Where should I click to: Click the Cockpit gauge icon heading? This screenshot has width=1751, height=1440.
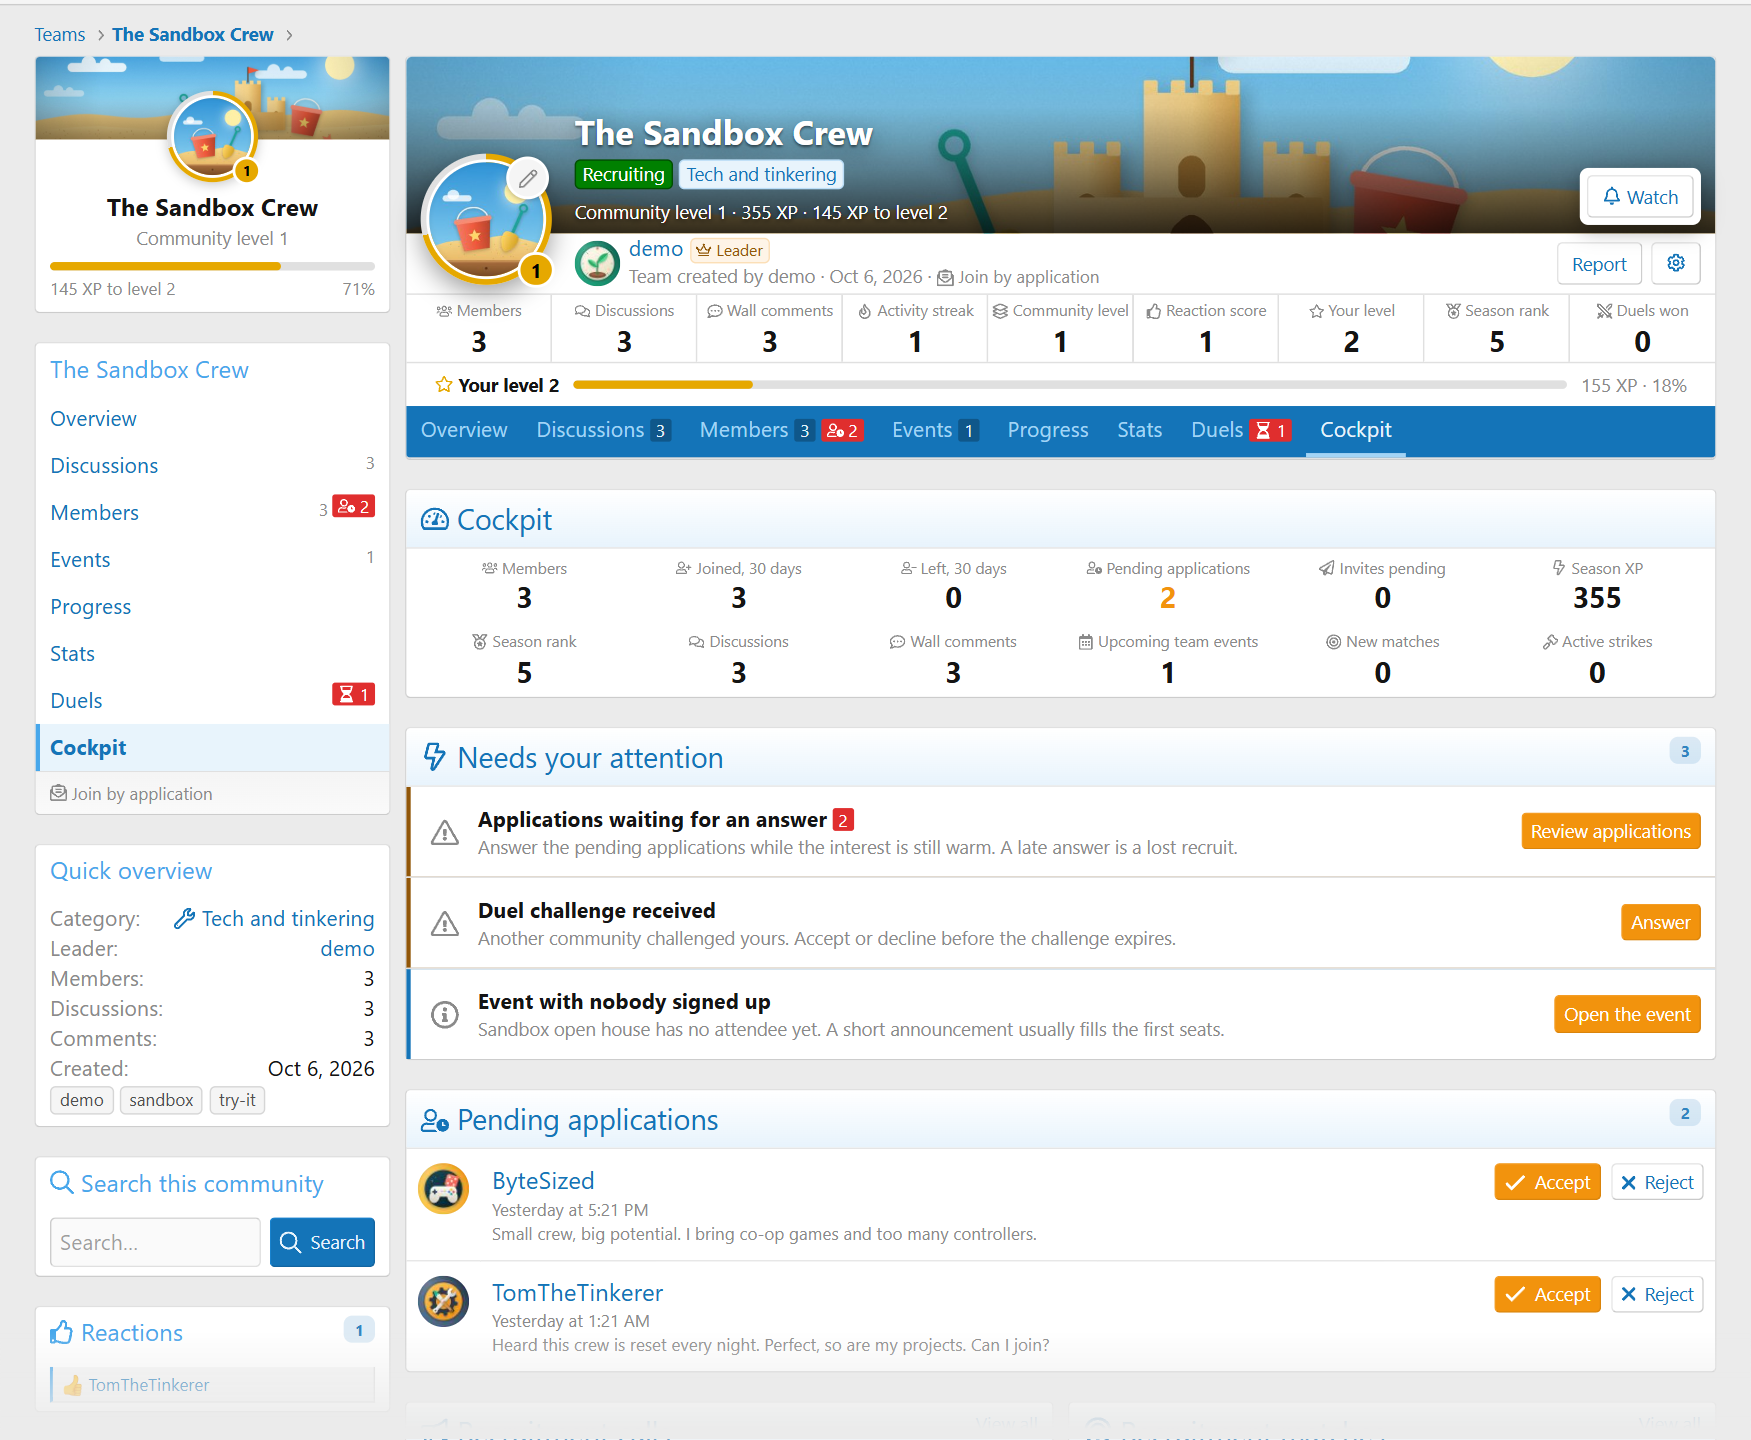435,520
